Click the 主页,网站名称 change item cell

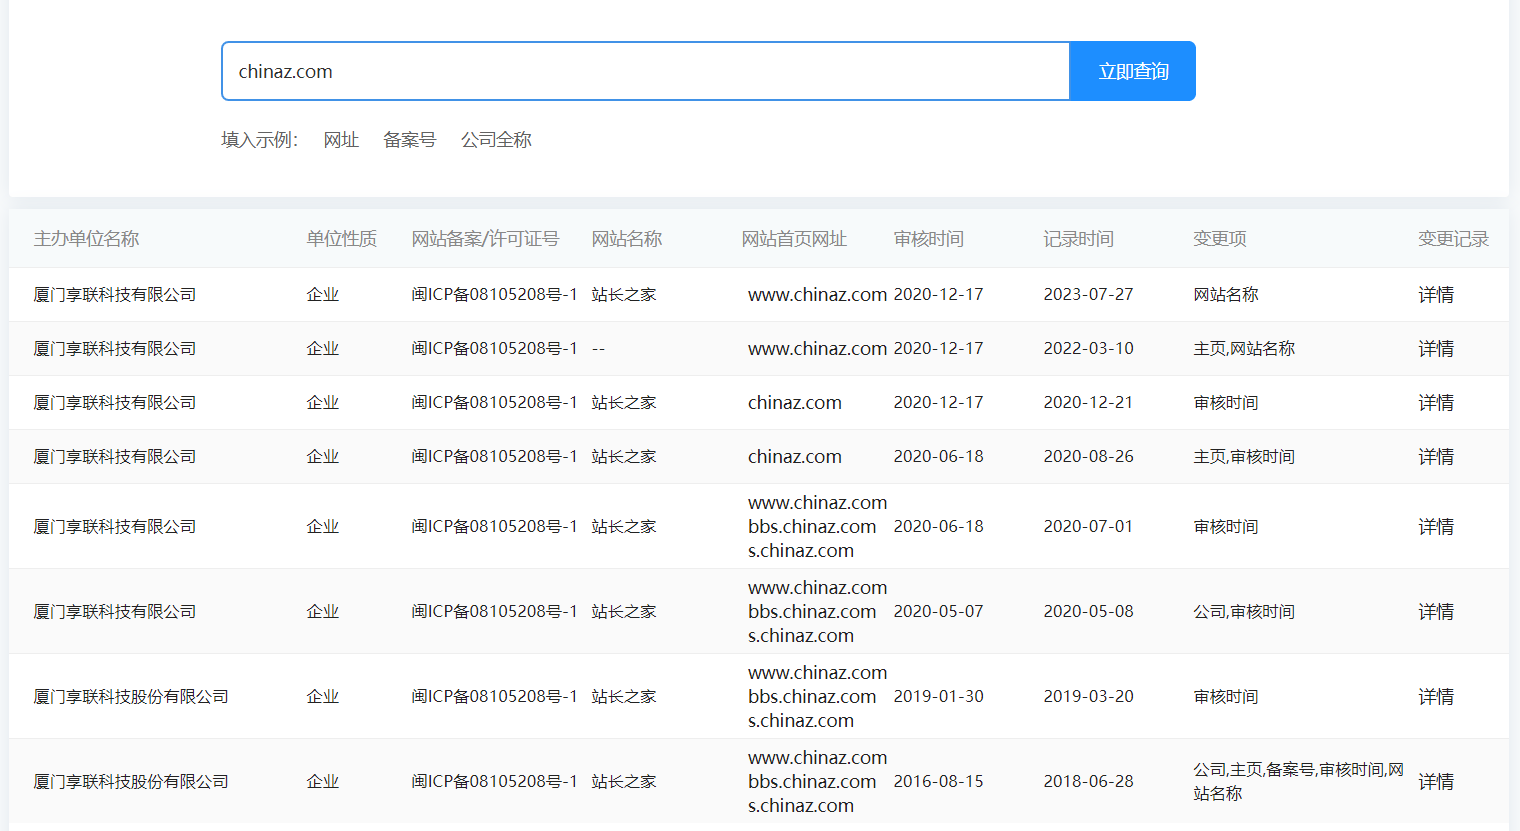[x=1244, y=349]
